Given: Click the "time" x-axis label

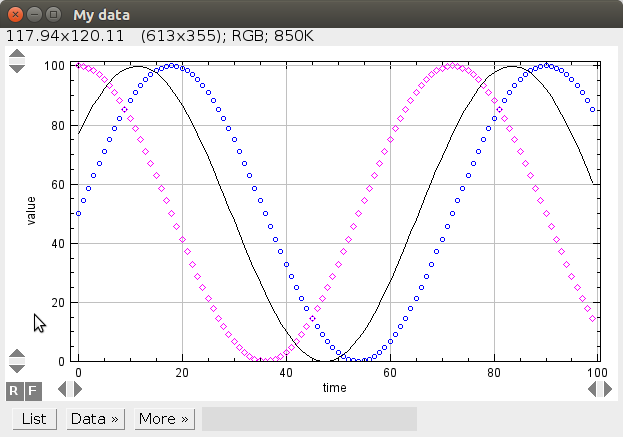Looking at the screenshot, I should pyautogui.click(x=335, y=386).
